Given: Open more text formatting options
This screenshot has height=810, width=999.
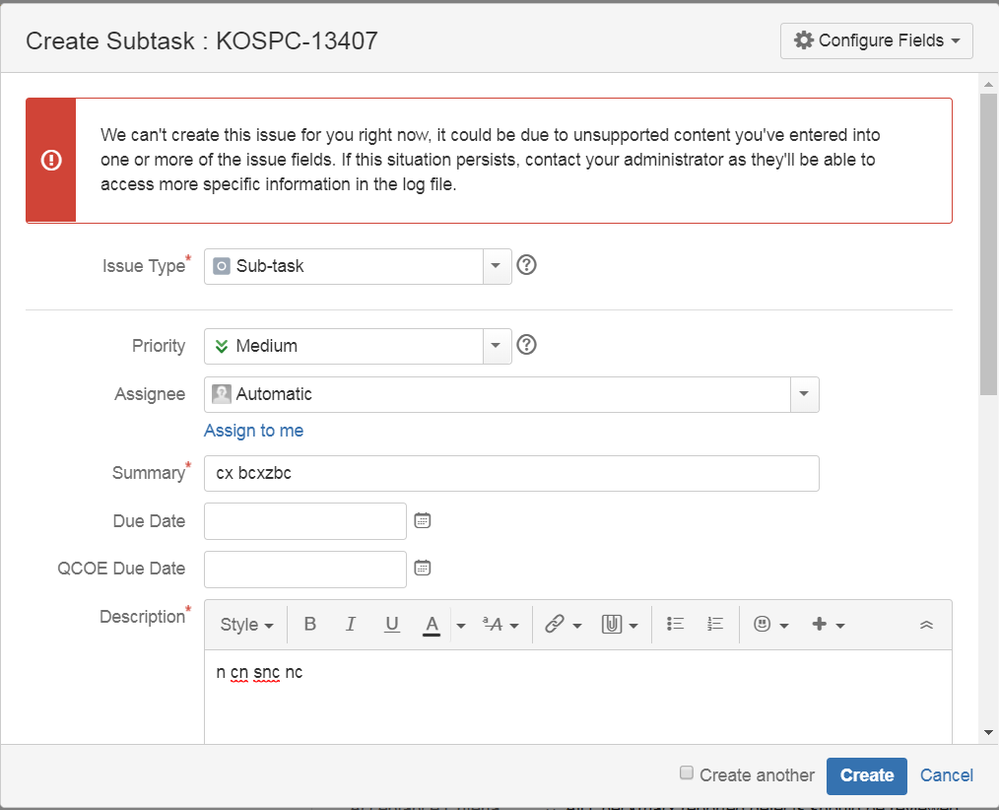Looking at the screenshot, I should tap(501, 625).
